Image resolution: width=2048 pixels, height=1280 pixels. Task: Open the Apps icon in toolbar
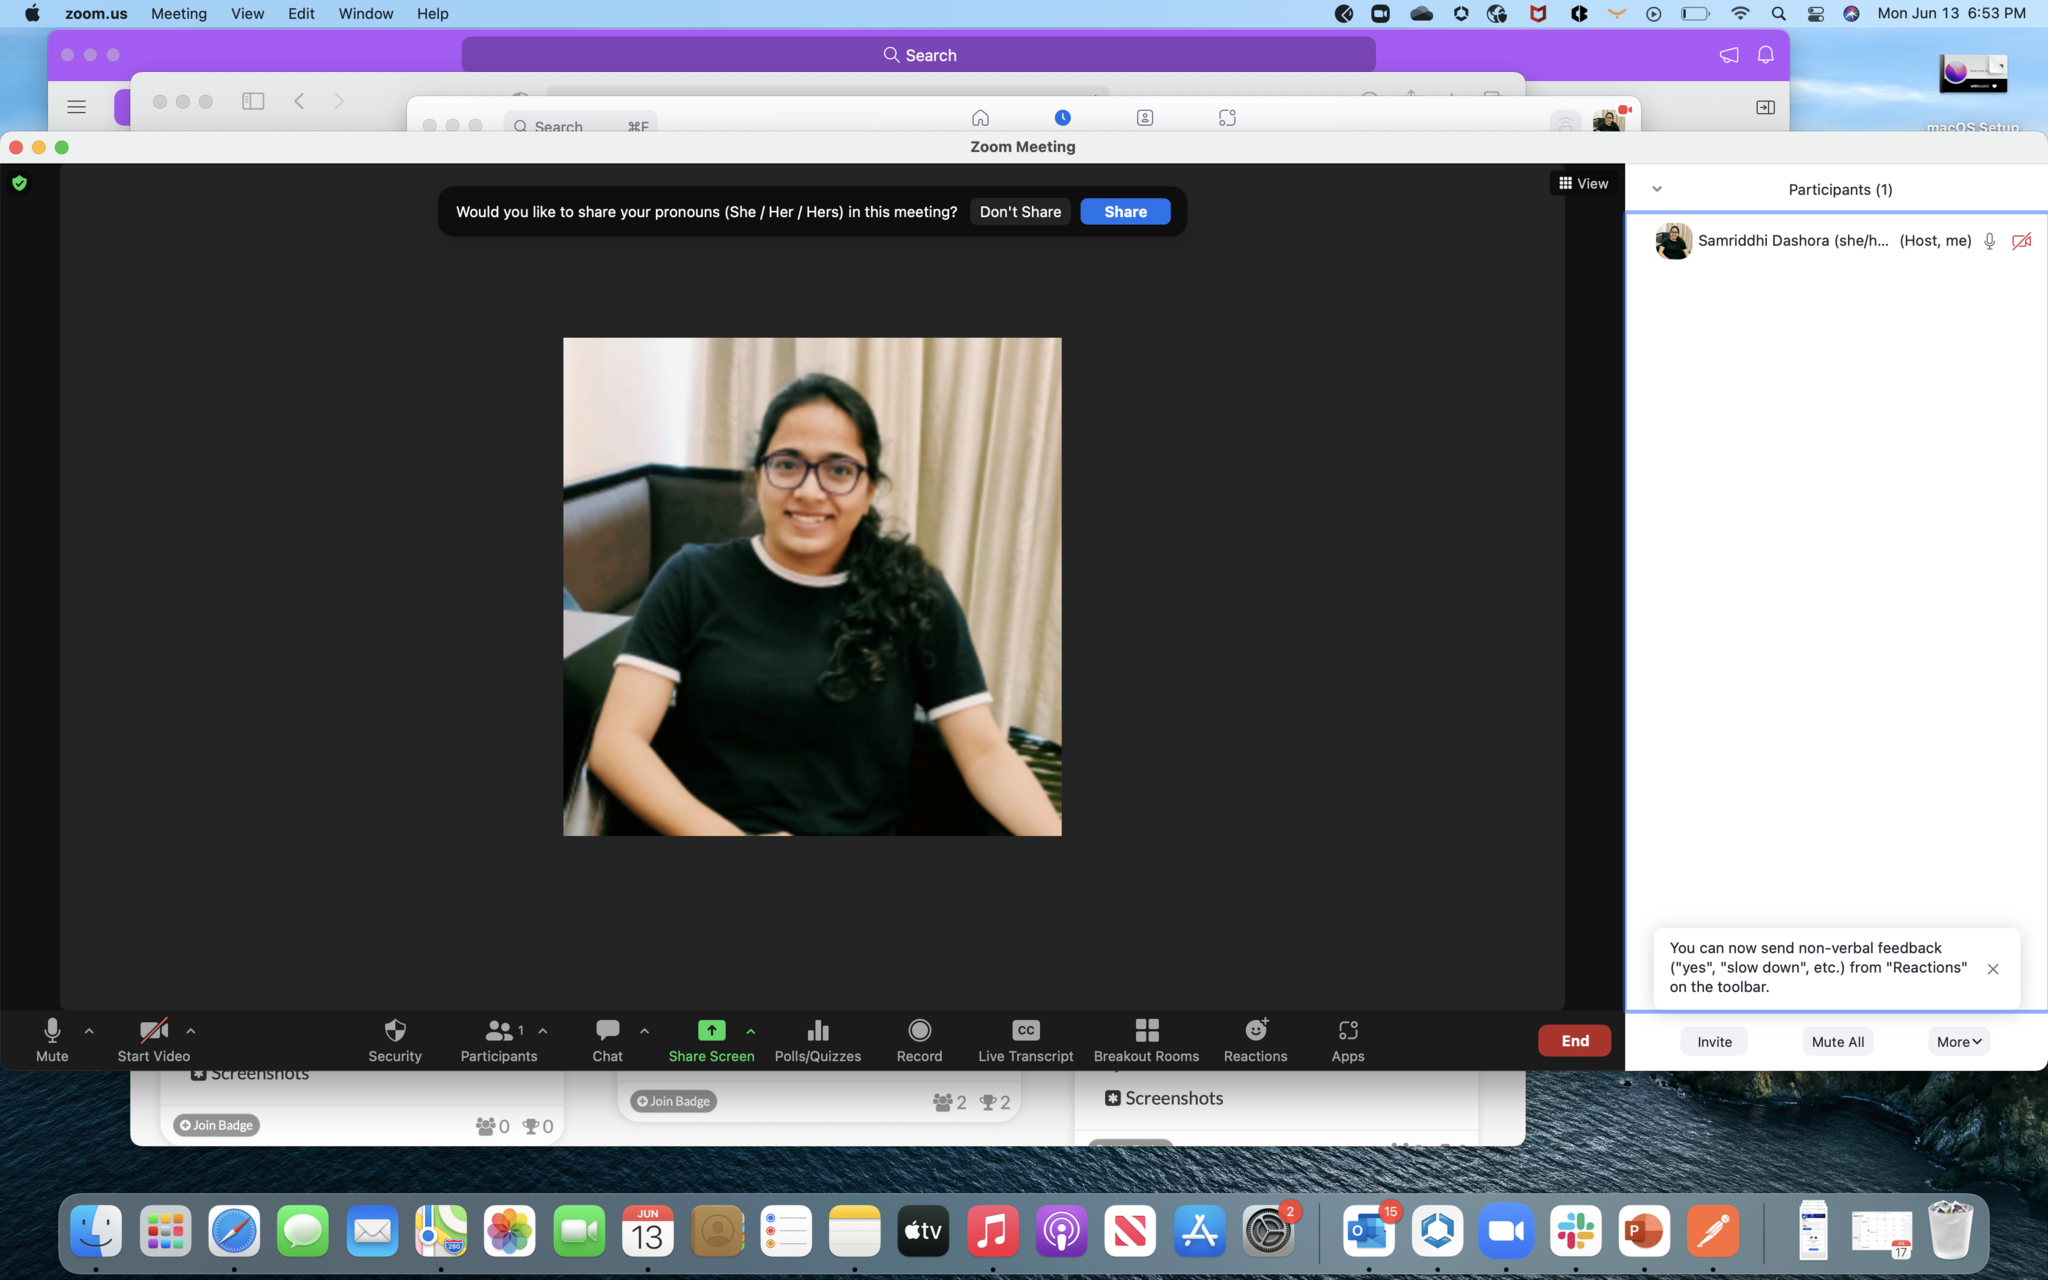pos(1347,1030)
